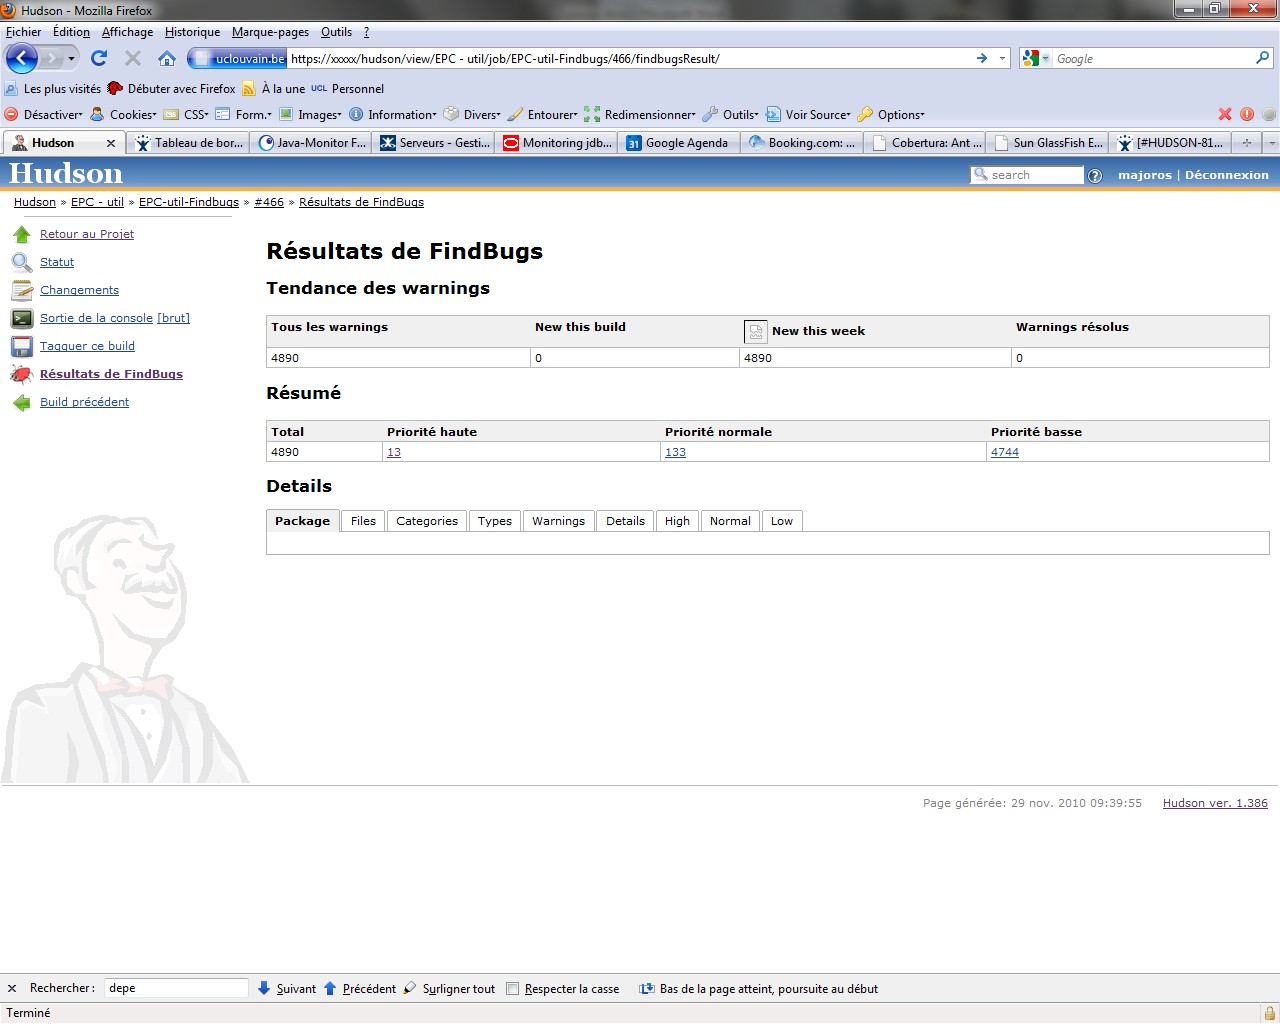Click the green up-arrow Retour au Projet icon

22,235
